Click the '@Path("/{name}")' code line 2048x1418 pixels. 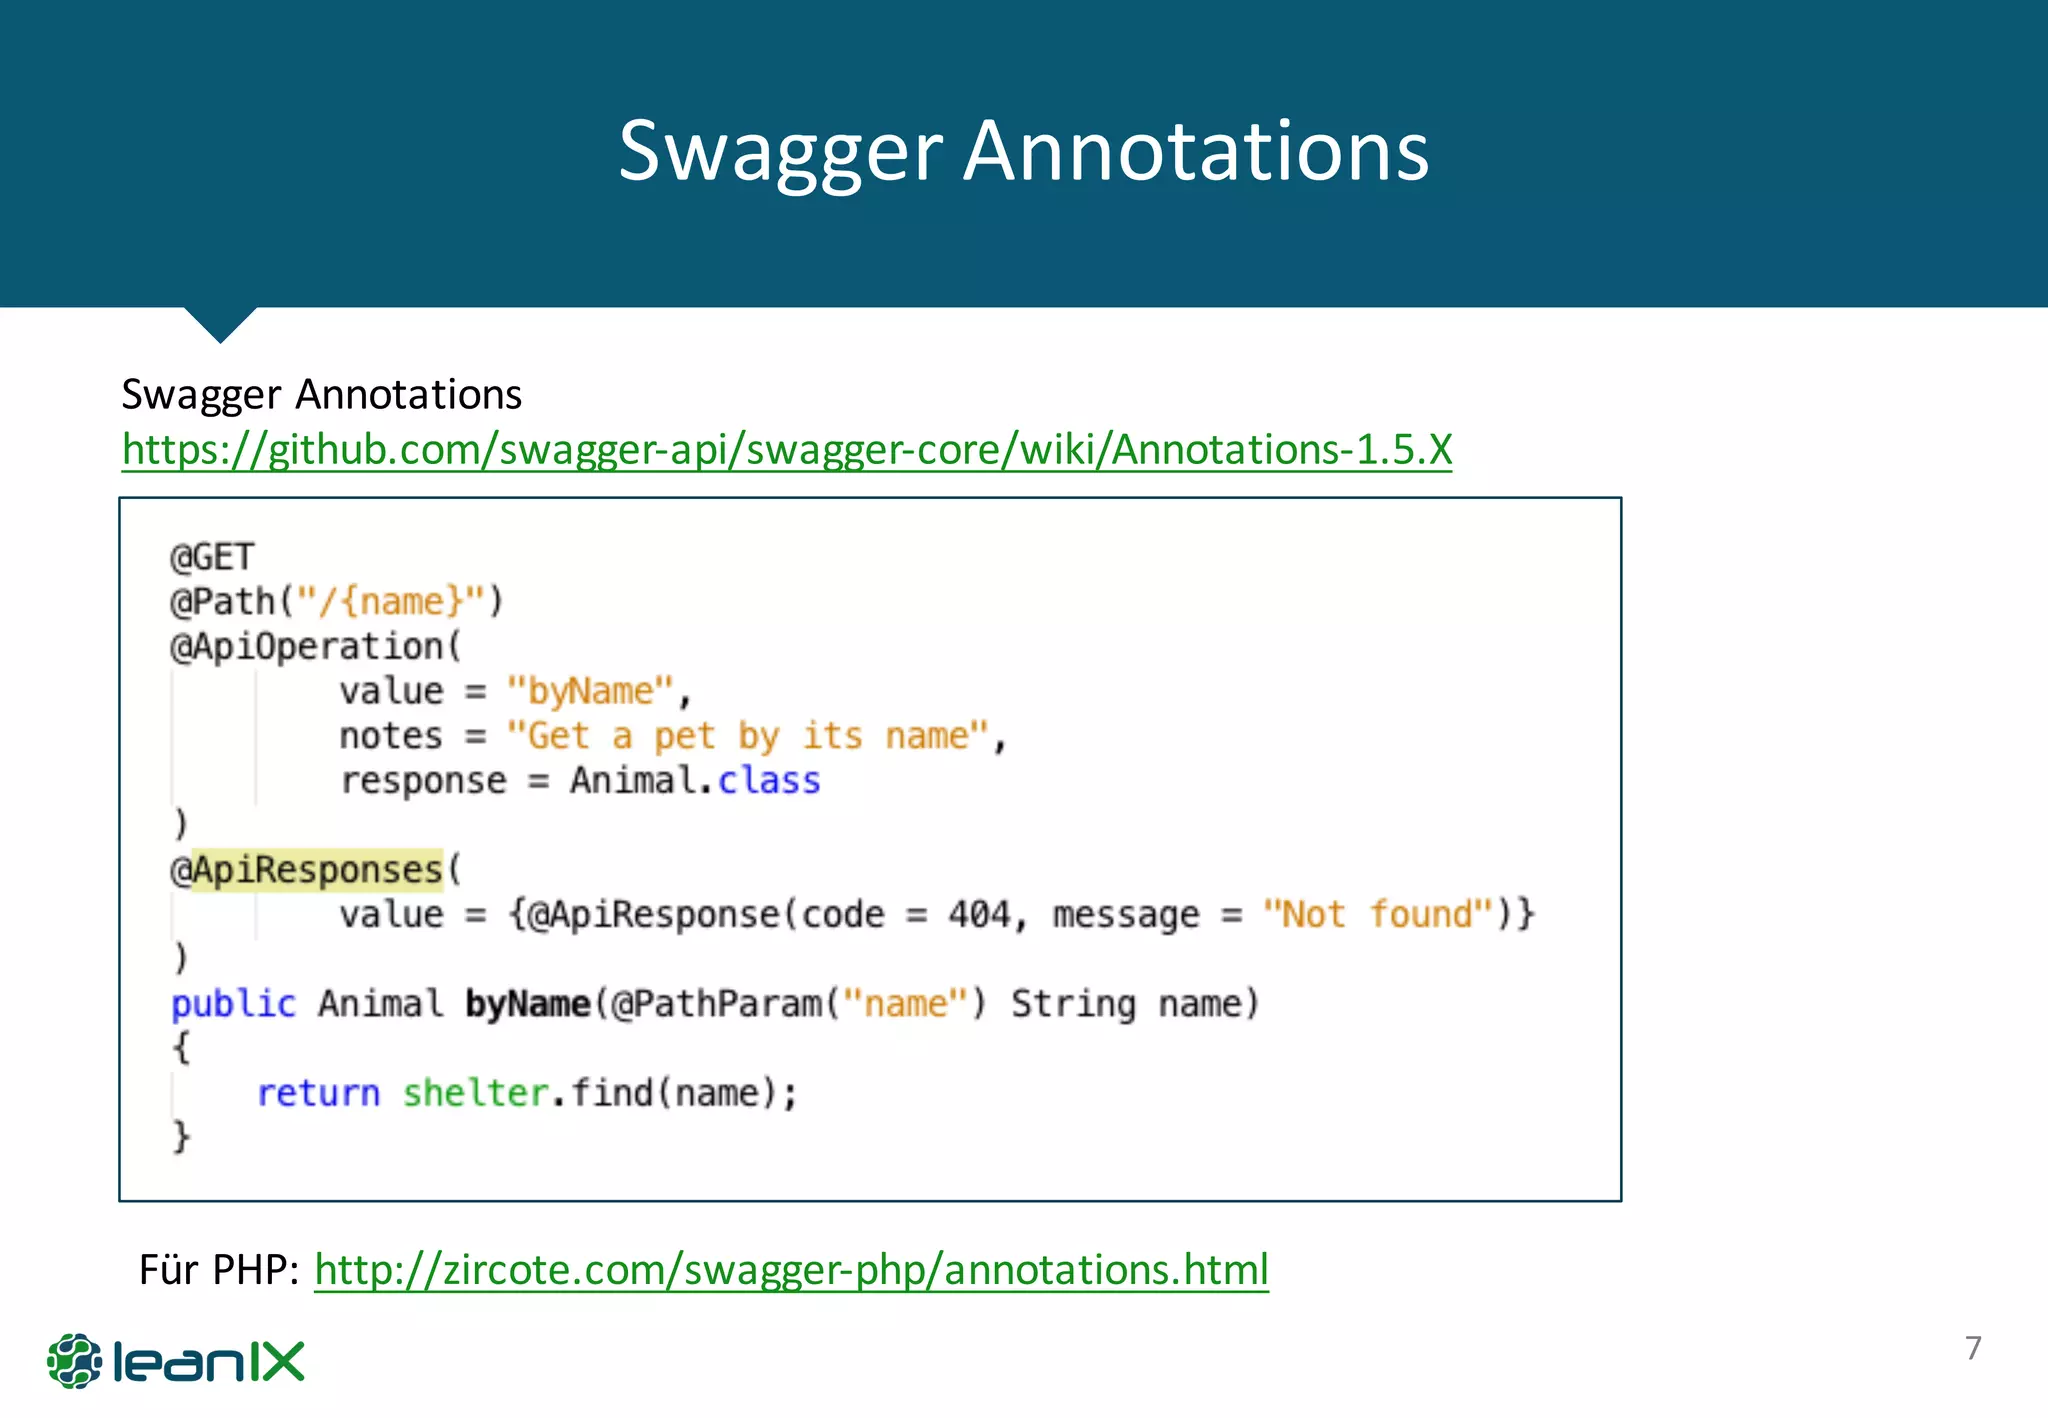[336, 602]
